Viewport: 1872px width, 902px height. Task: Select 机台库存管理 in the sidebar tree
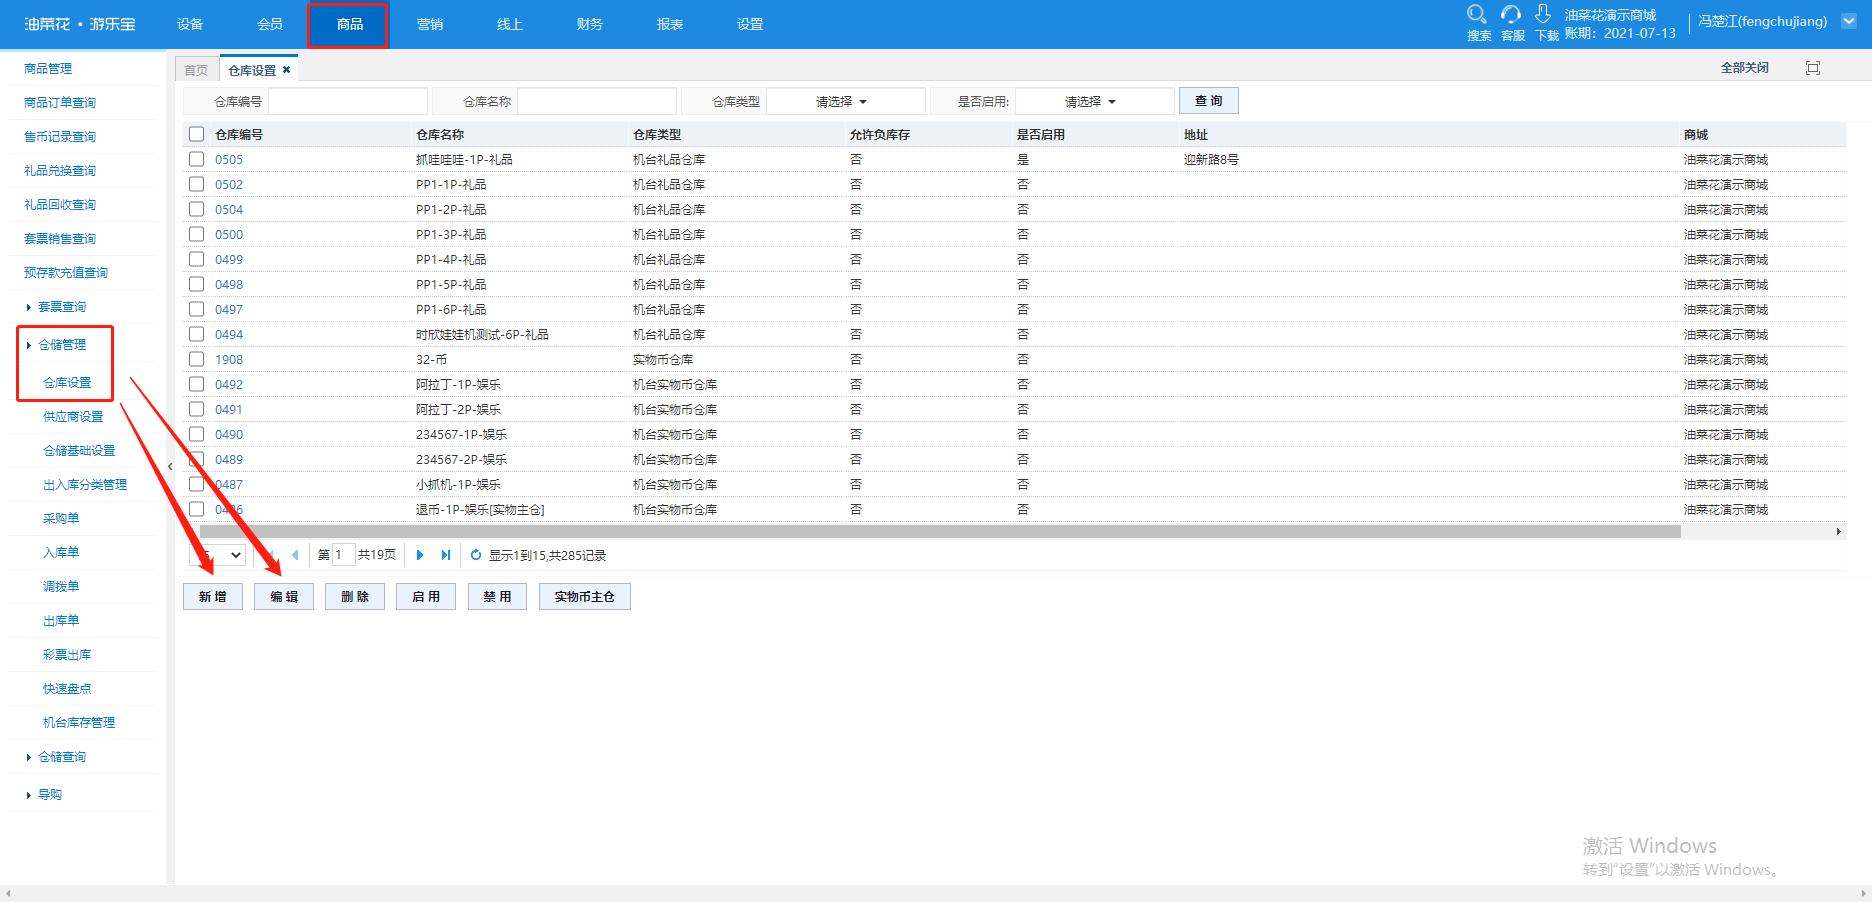(79, 723)
